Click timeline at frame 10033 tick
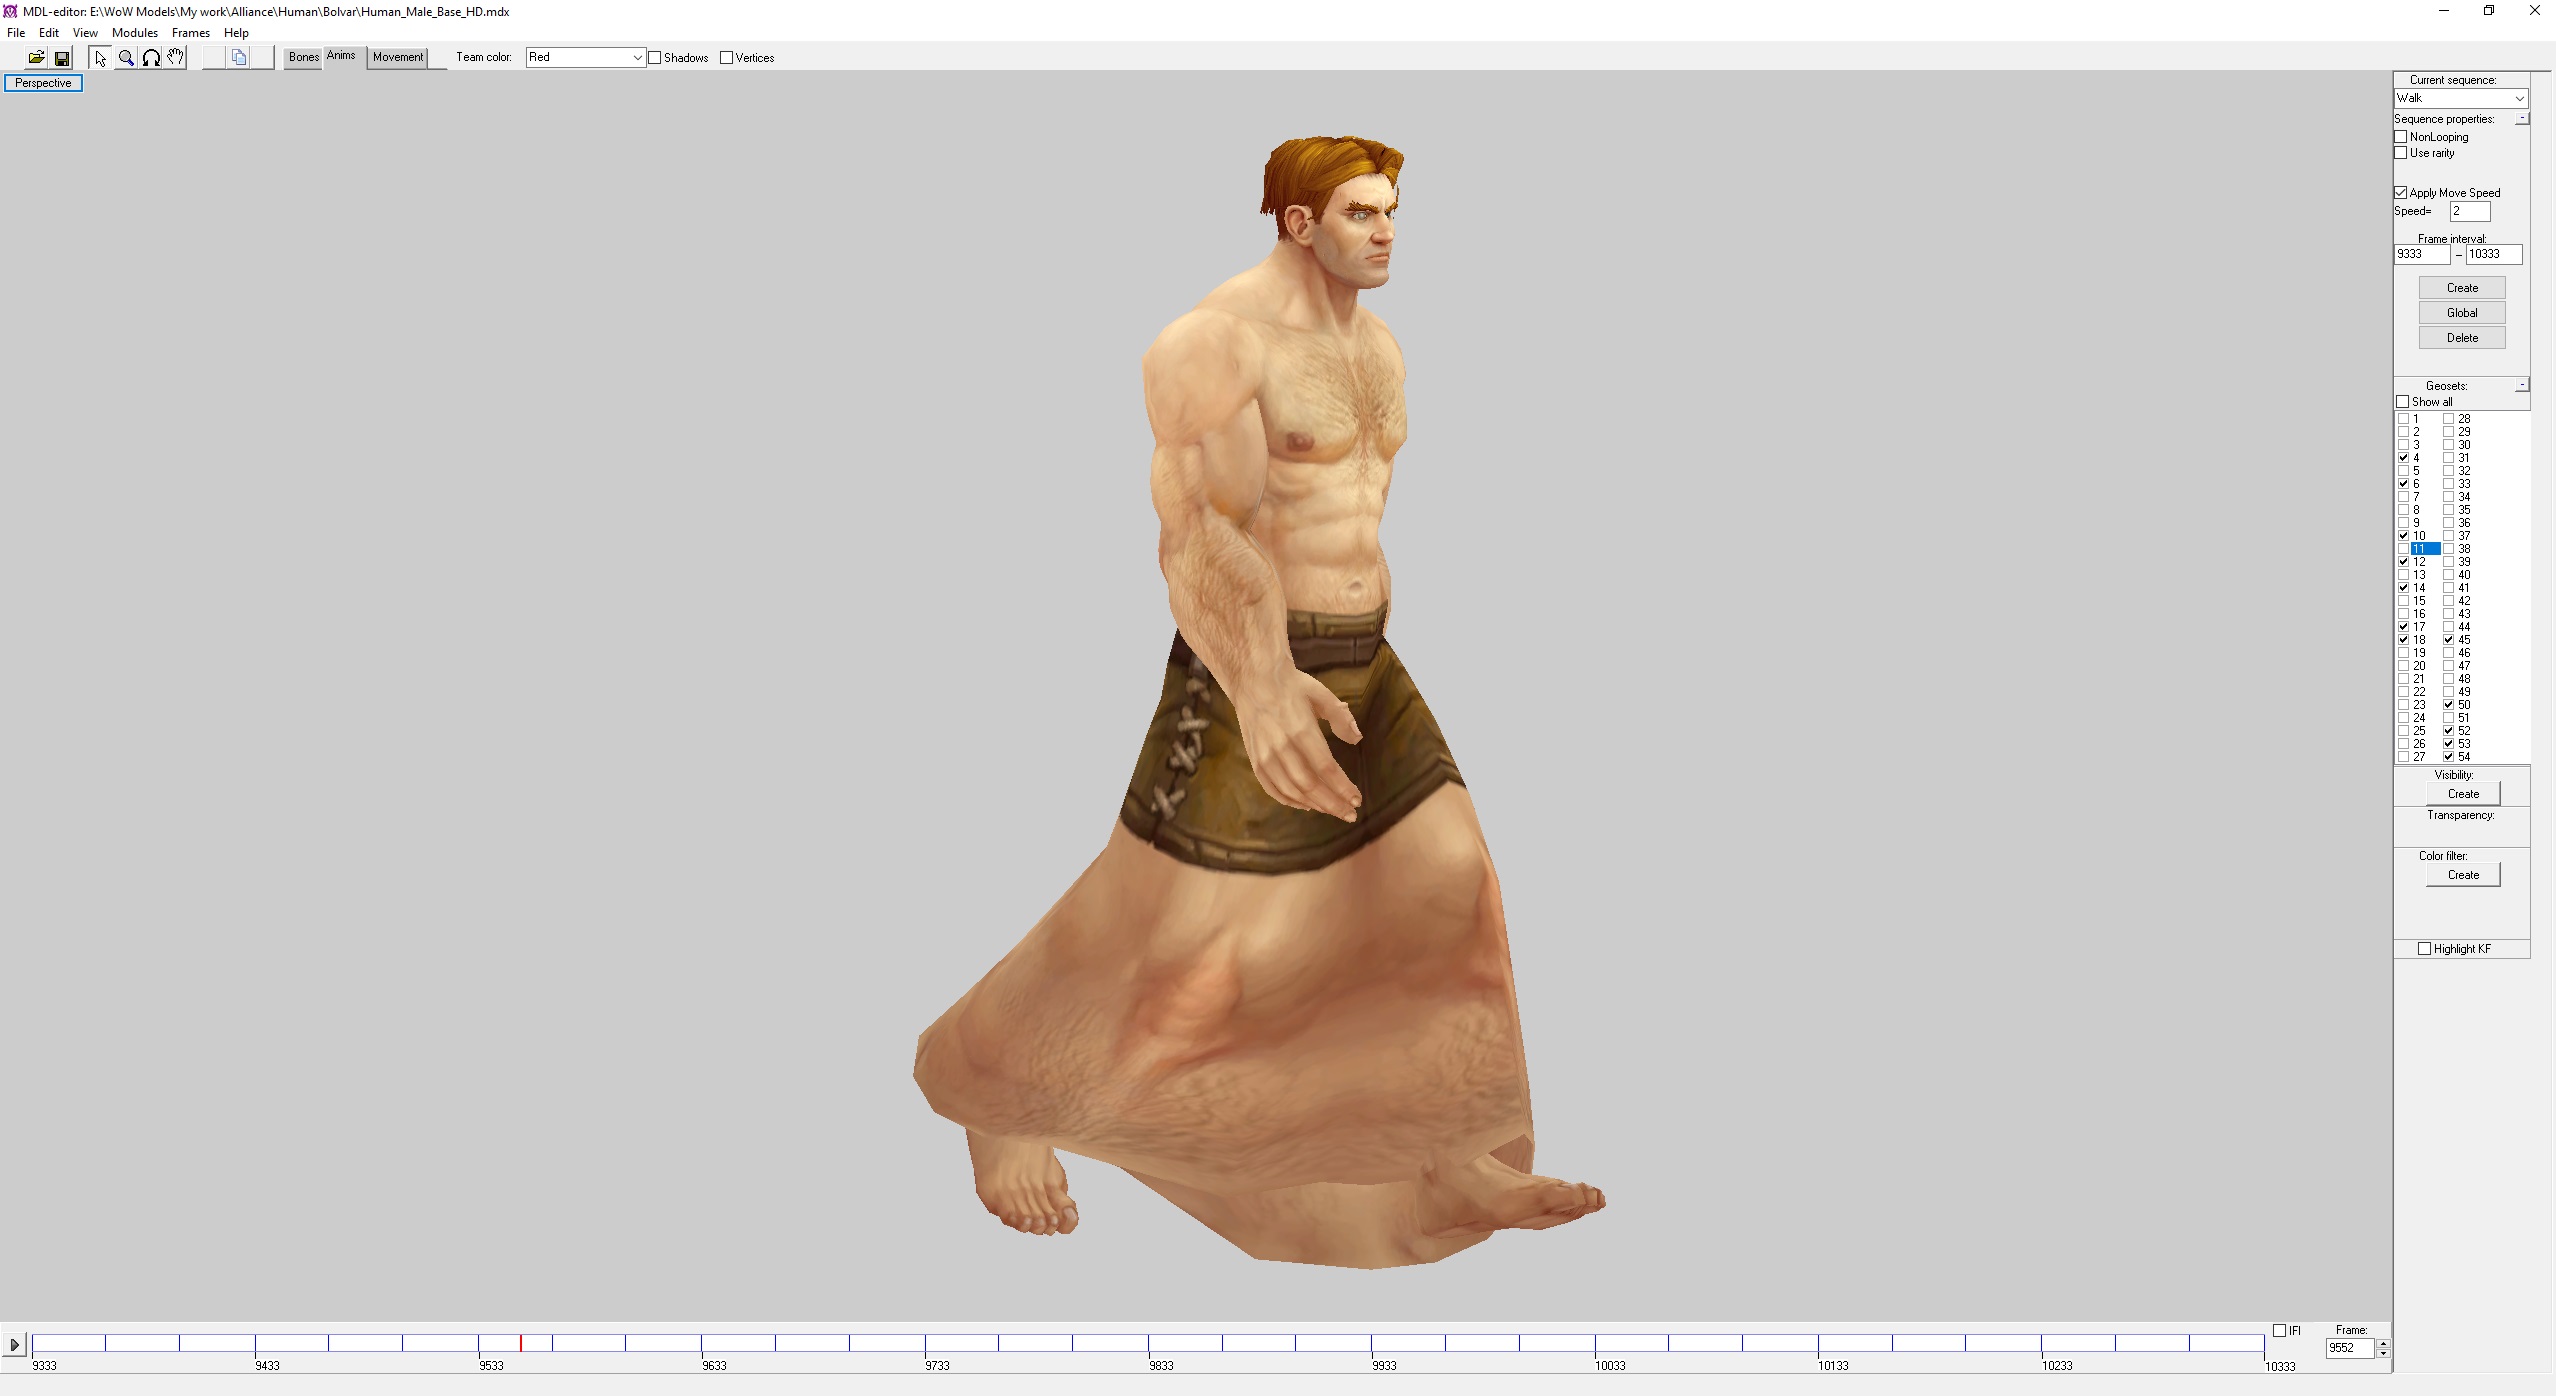Image resolution: width=2556 pixels, height=1396 pixels. 1596,1343
